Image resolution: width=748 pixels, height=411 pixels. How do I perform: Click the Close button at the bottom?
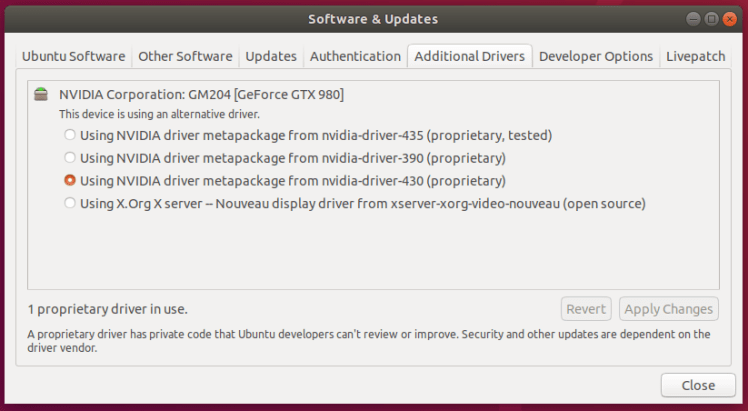(698, 385)
